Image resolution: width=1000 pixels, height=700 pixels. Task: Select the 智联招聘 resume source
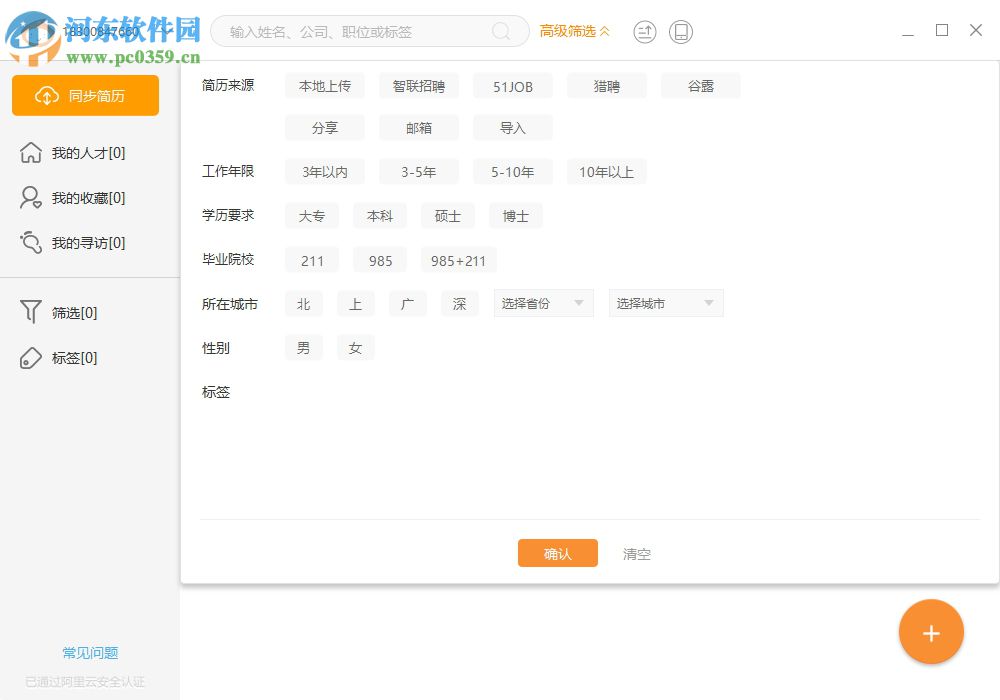(418, 86)
